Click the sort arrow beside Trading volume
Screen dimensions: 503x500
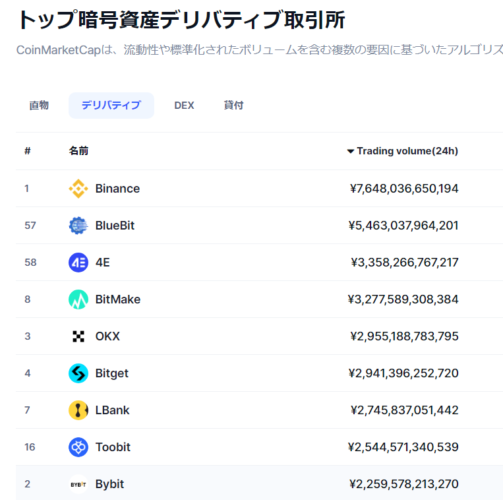point(350,151)
